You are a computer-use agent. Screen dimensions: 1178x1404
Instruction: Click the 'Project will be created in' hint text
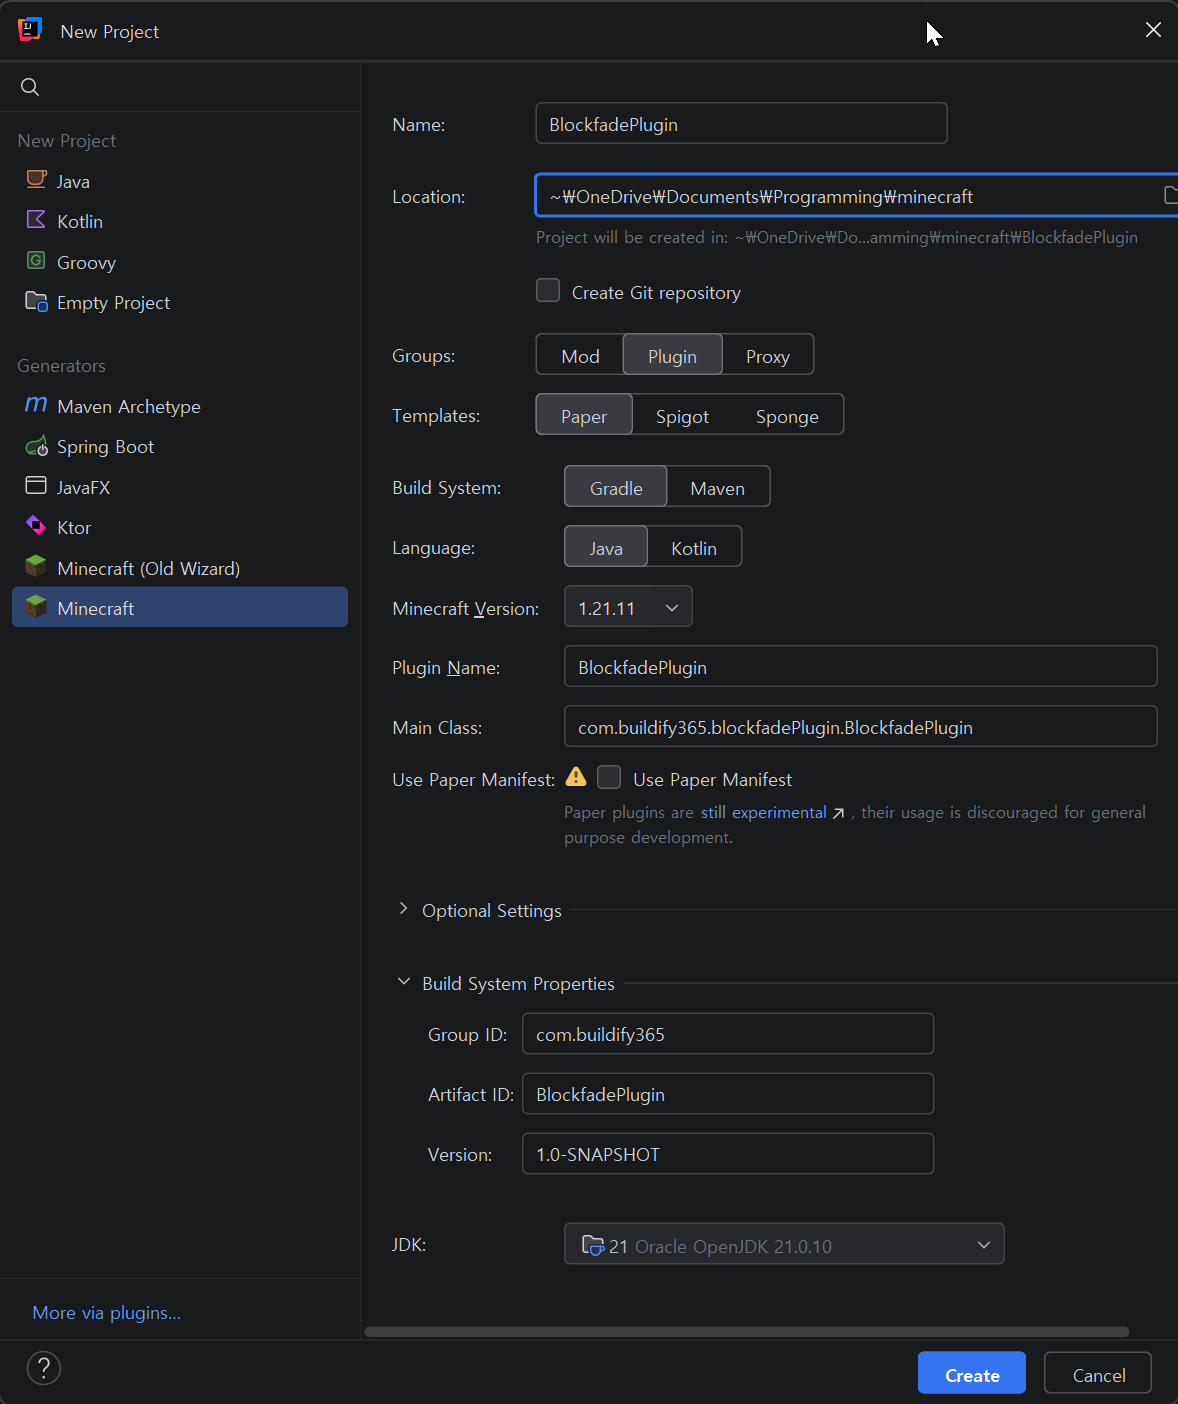pos(837,238)
